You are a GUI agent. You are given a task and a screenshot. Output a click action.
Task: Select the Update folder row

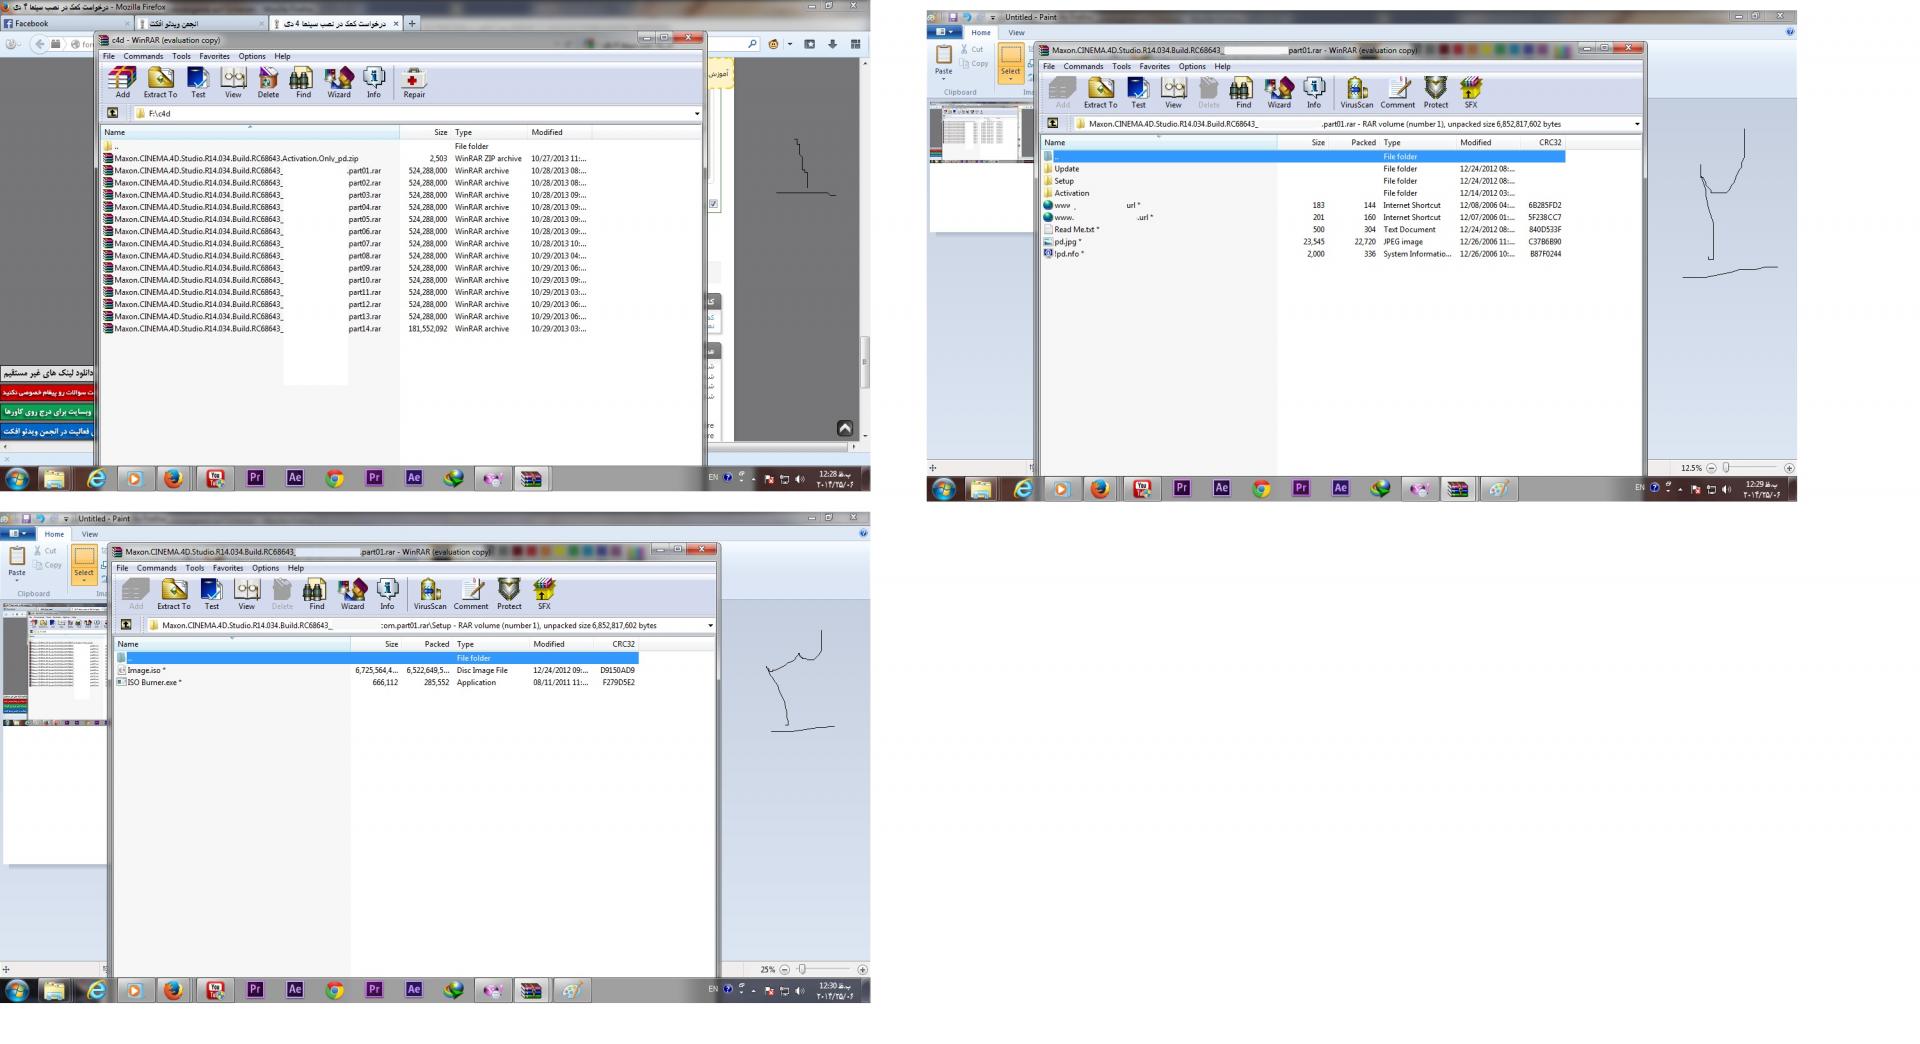tap(1303, 169)
